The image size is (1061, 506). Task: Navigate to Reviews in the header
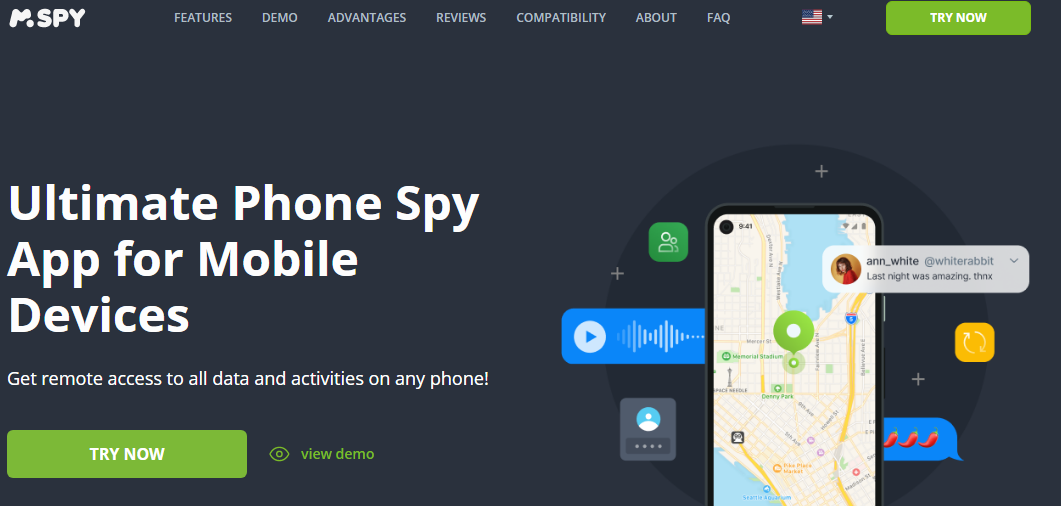[461, 18]
